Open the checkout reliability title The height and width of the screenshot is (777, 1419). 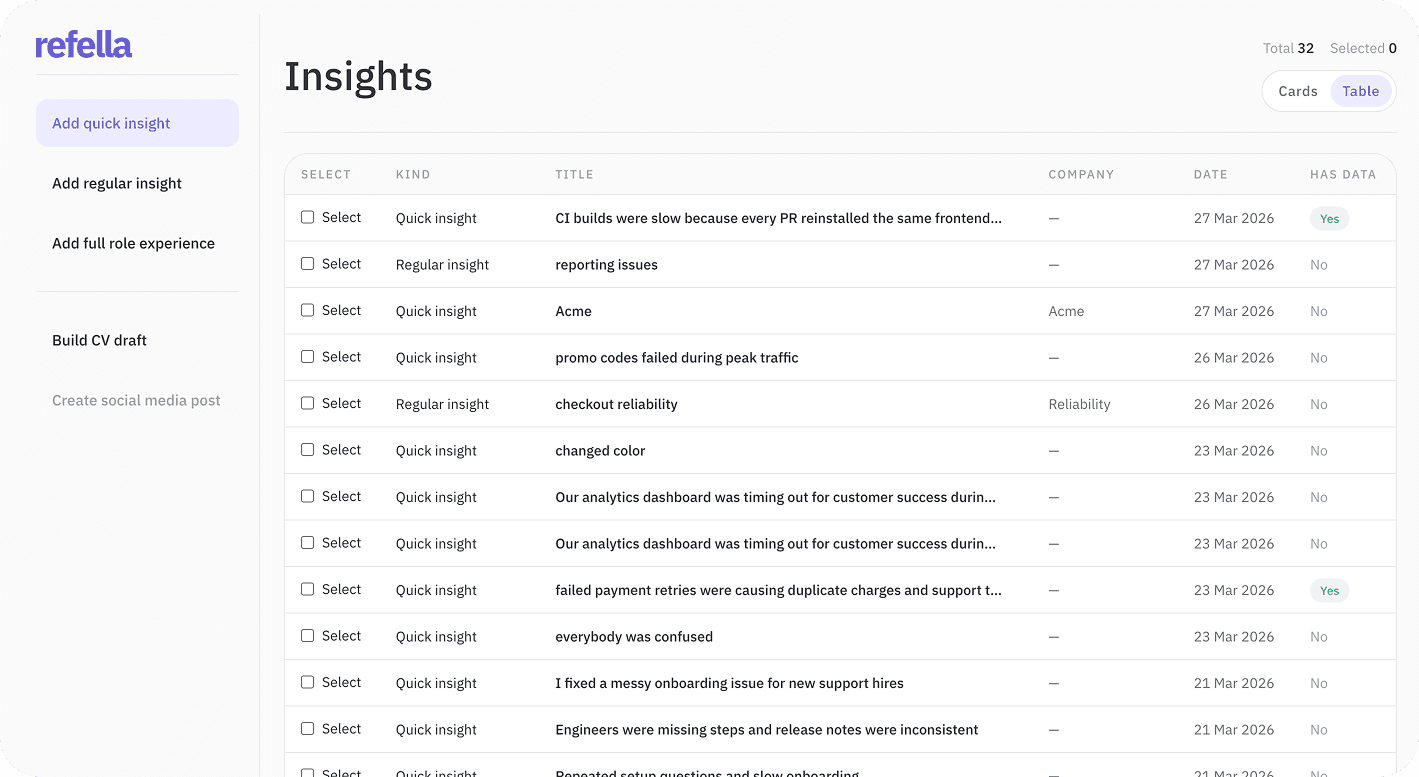[616, 404]
